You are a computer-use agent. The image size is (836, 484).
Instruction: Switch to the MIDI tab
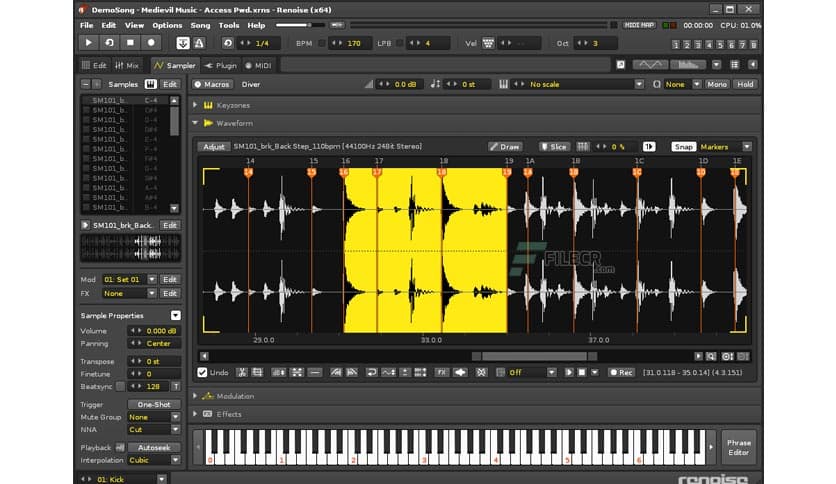258,66
